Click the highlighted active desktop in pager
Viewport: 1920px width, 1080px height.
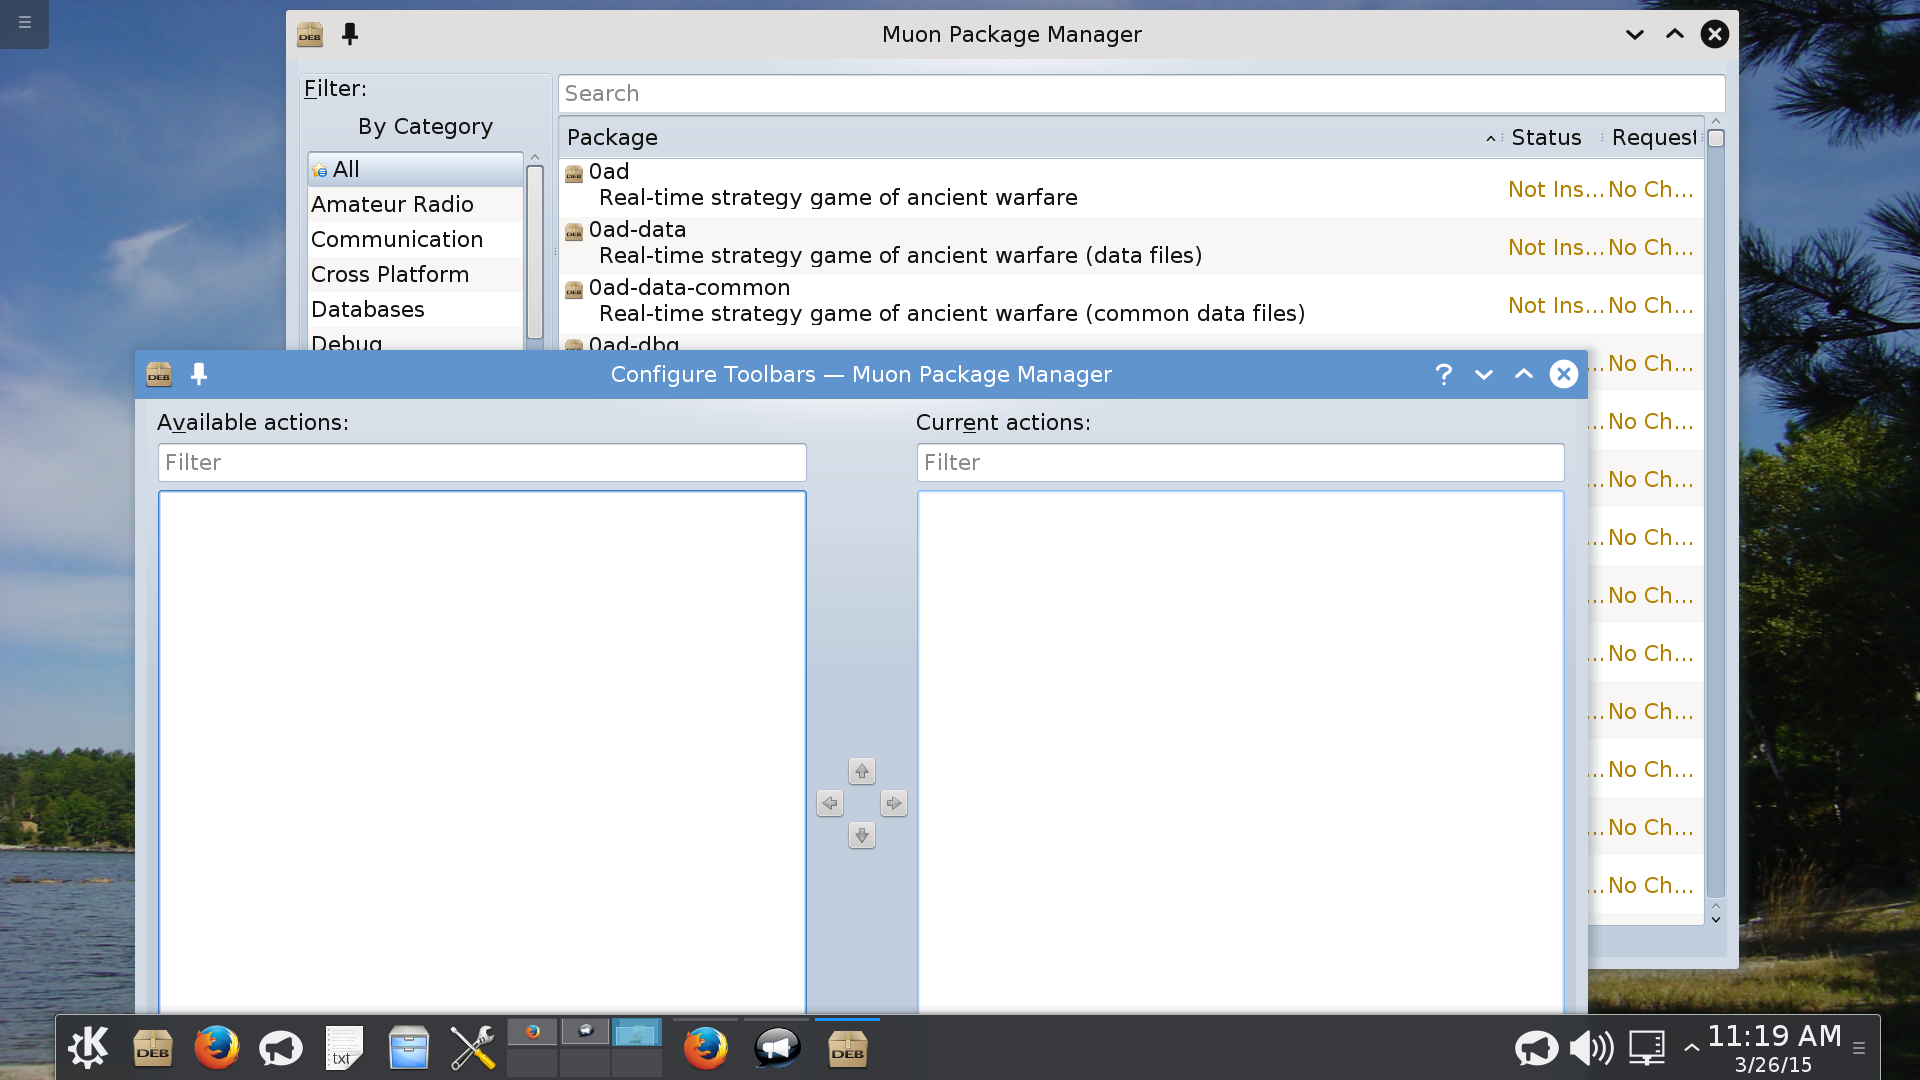[x=637, y=1032]
